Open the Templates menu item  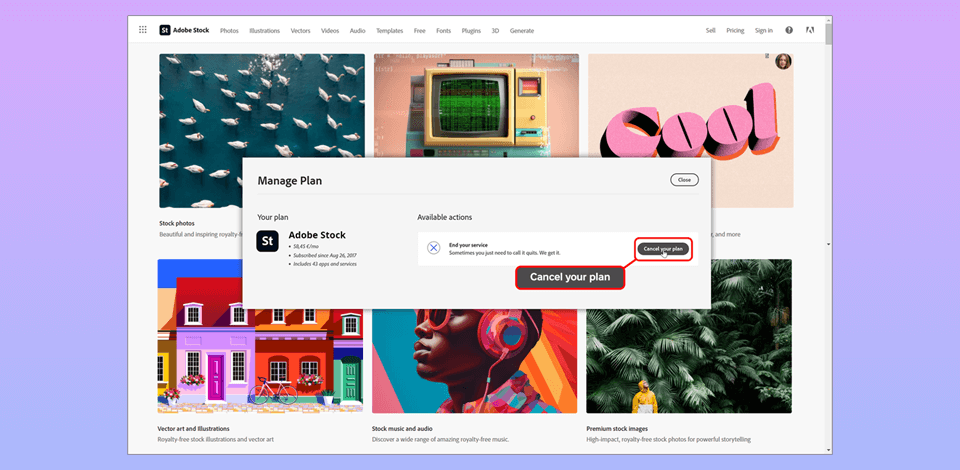pyautogui.click(x=389, y=31)
